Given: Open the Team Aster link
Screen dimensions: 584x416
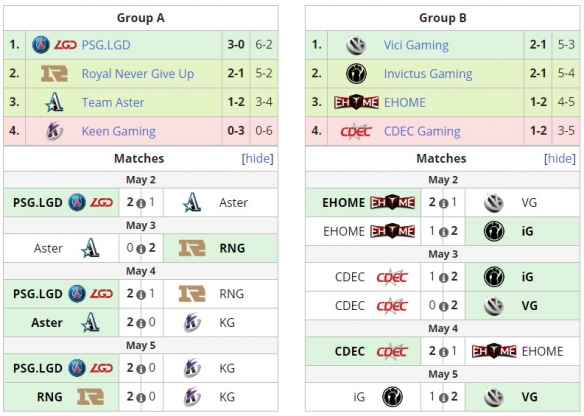Looking at the screenshot, I should point(113,102).
